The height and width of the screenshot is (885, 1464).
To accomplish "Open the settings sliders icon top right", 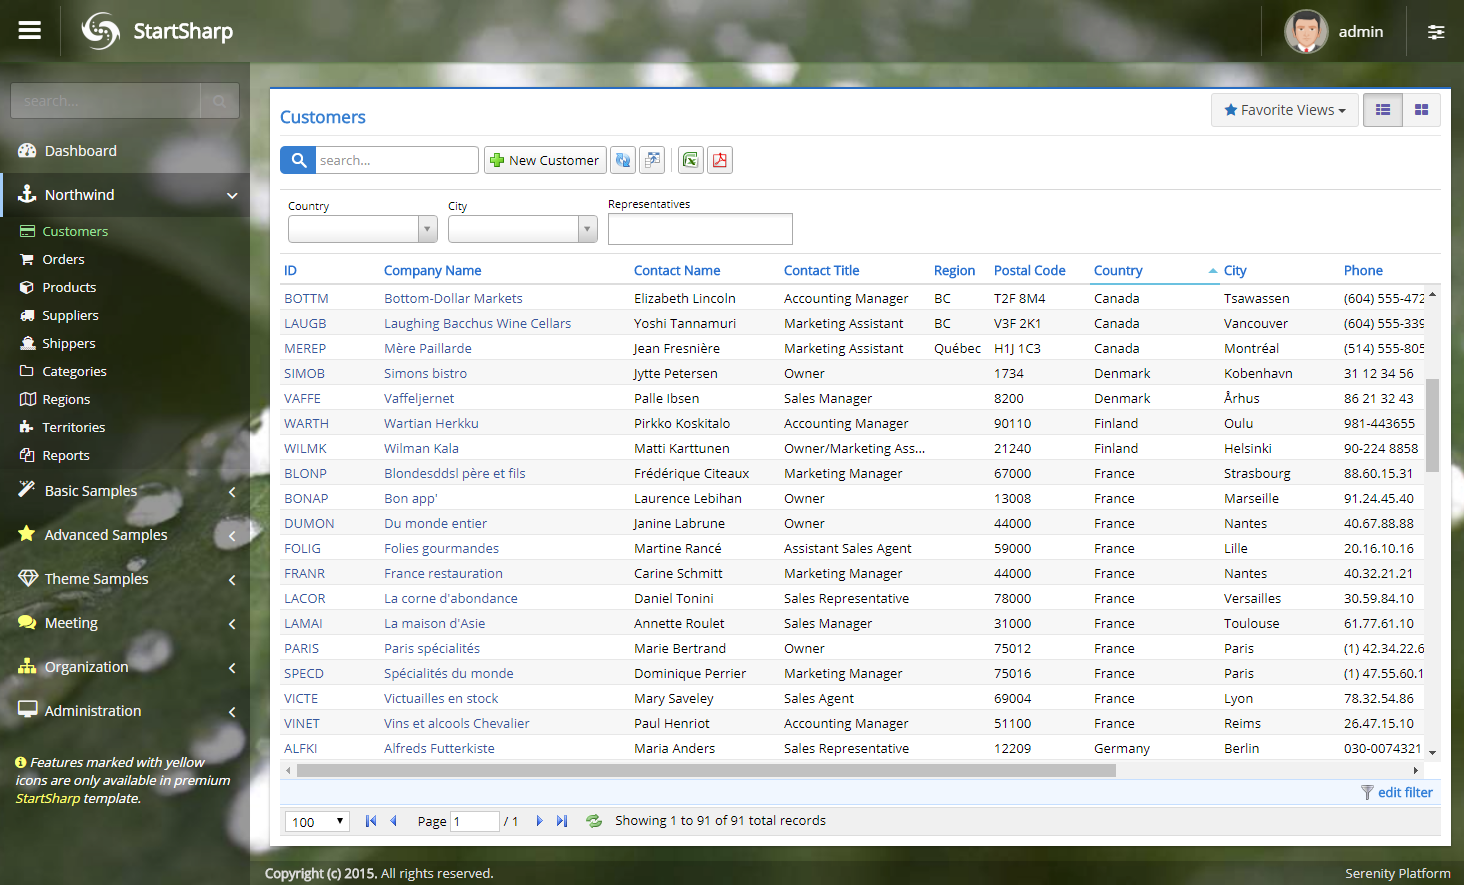I will pos(1435,32).
